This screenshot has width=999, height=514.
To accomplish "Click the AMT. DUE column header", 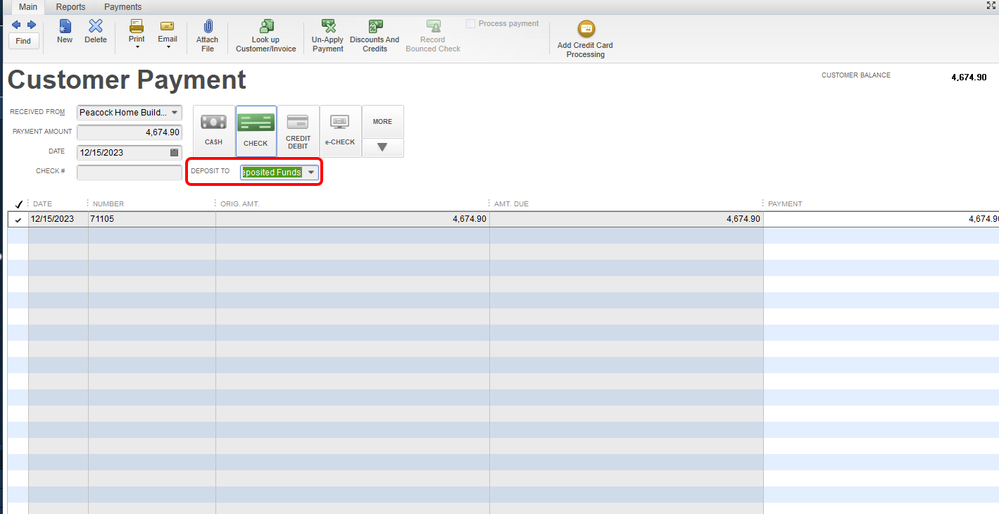I will [512, 204].
